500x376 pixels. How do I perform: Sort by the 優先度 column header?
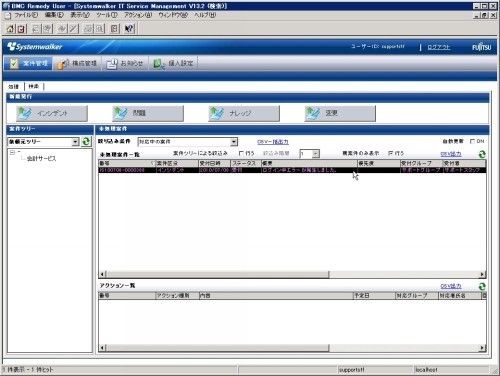379,163
